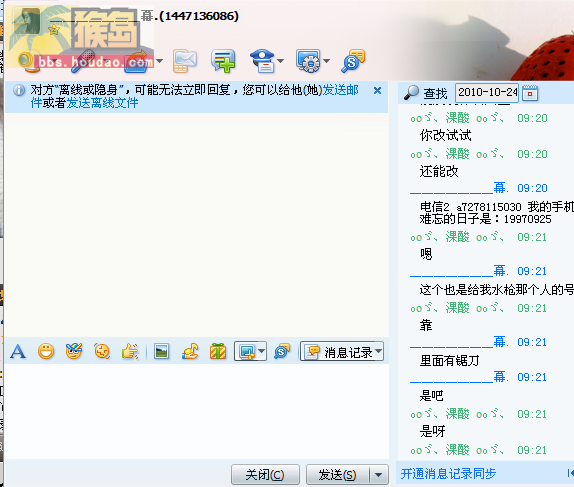Viewport: 574px width, 487px height.
Task: Expand the 消息记录 dropdown arrow
Action: pos(379,351)
